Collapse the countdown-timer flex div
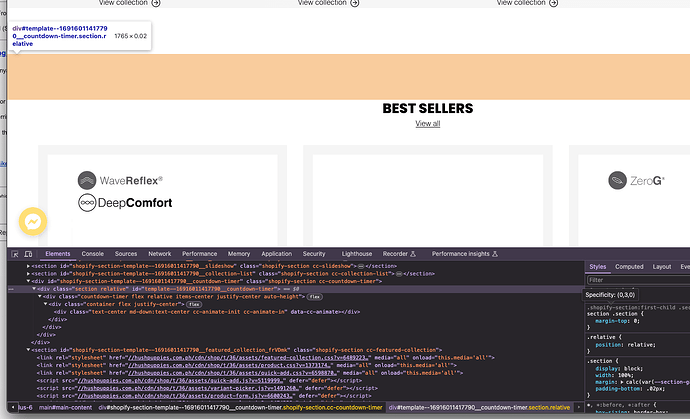Screen dimensions: 690x419 click(40, 297)
